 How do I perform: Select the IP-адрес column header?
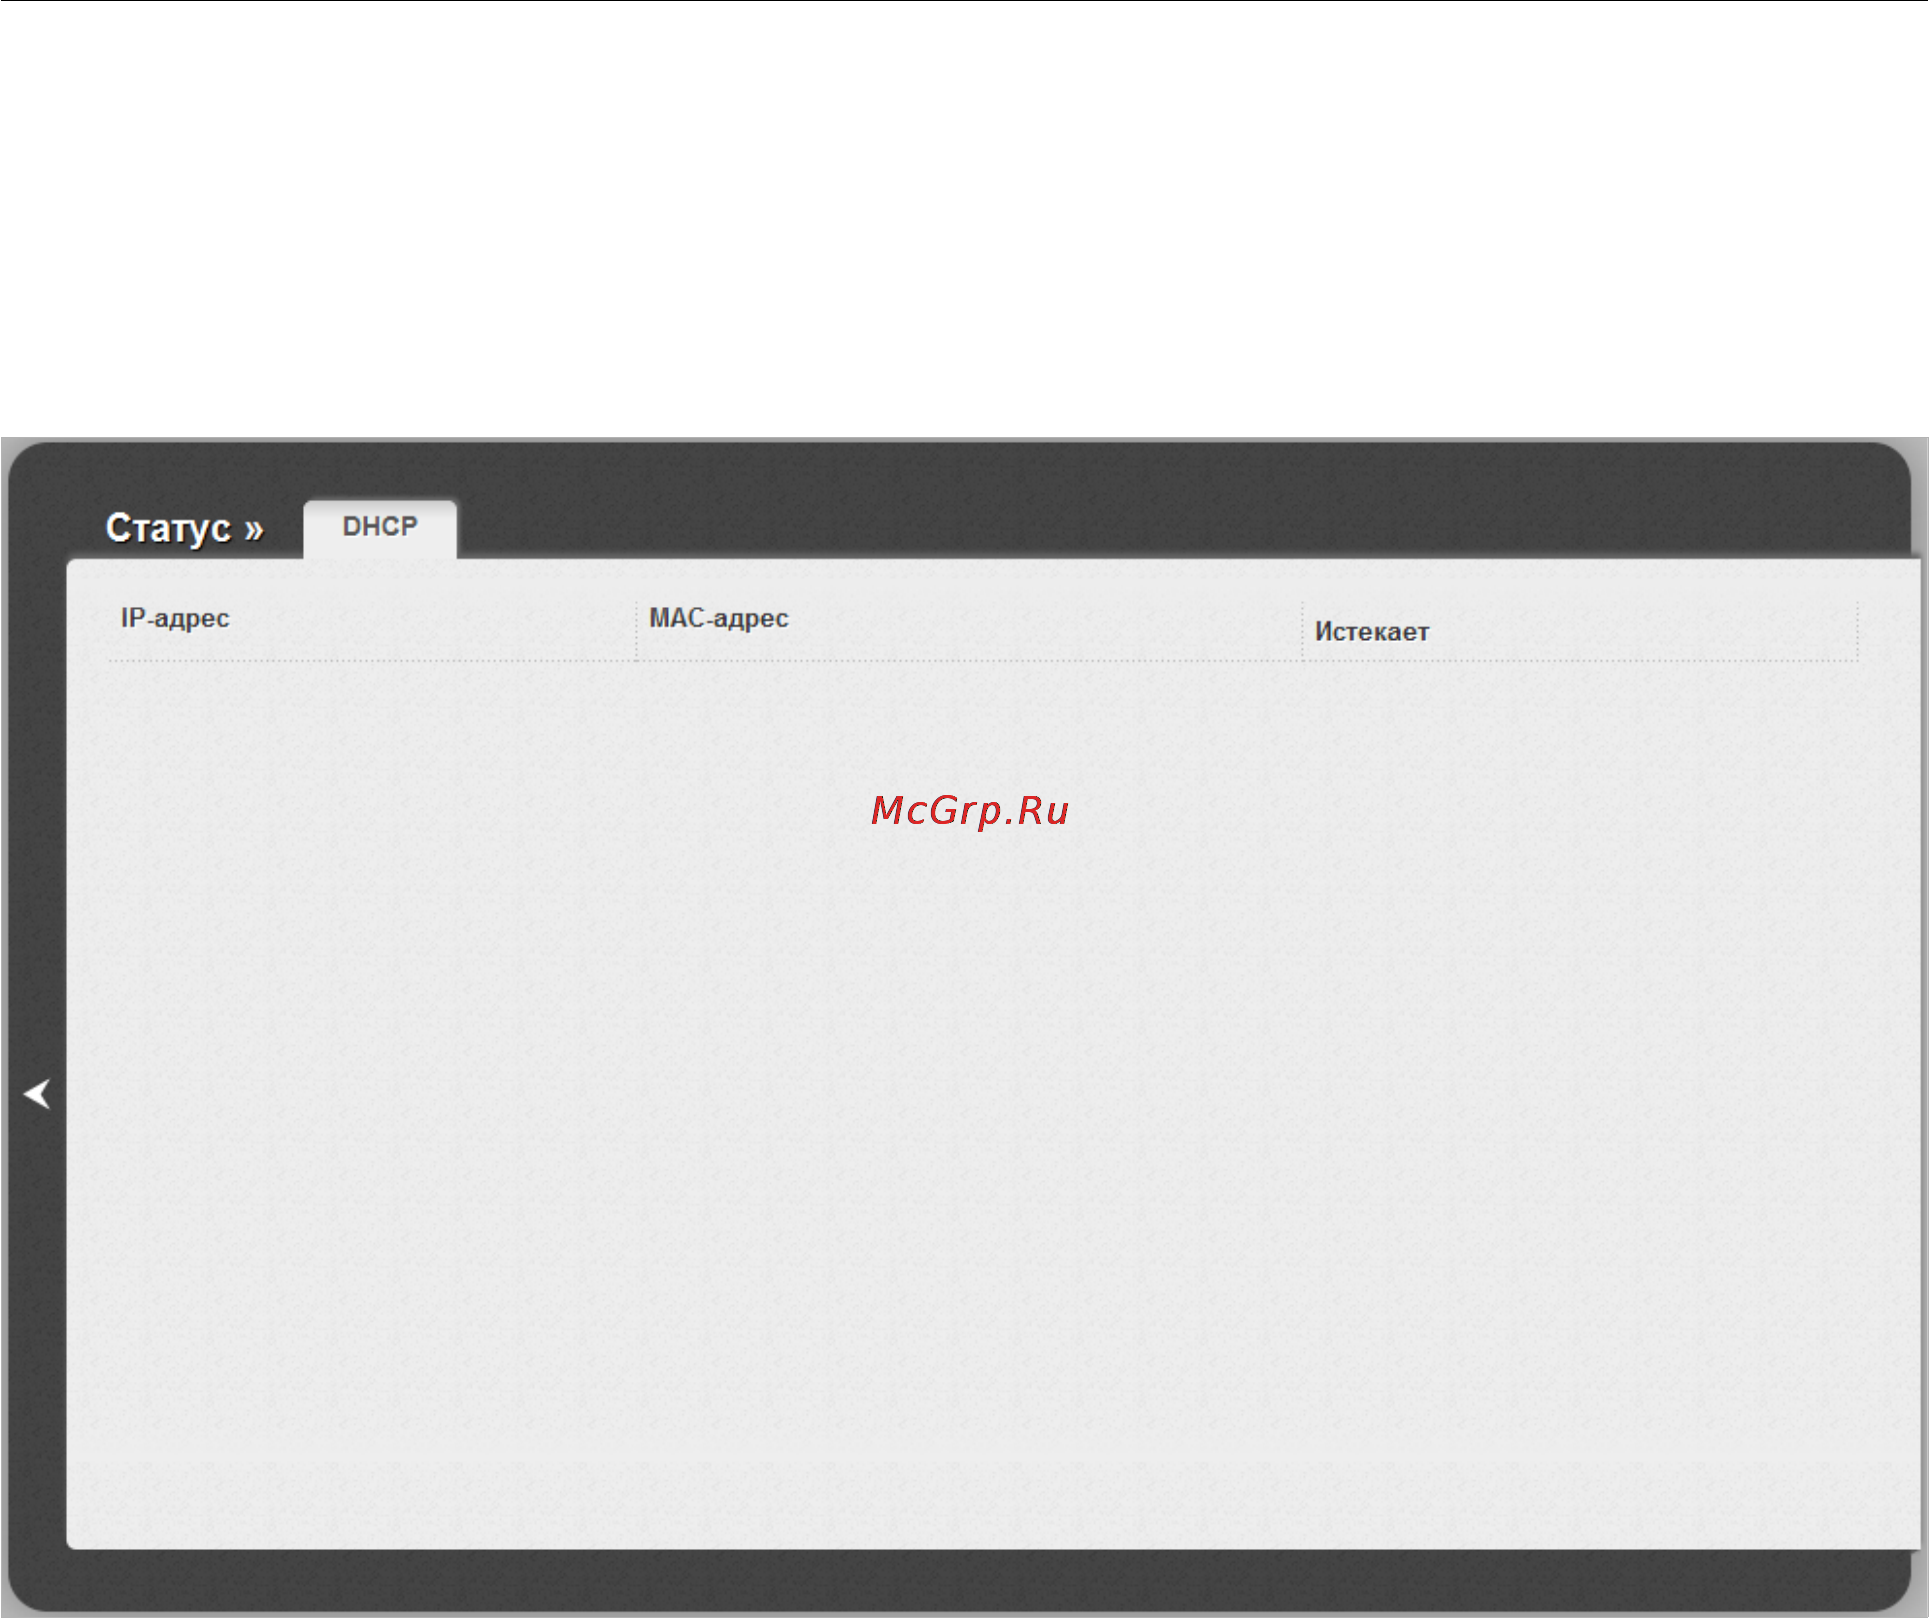175,618
